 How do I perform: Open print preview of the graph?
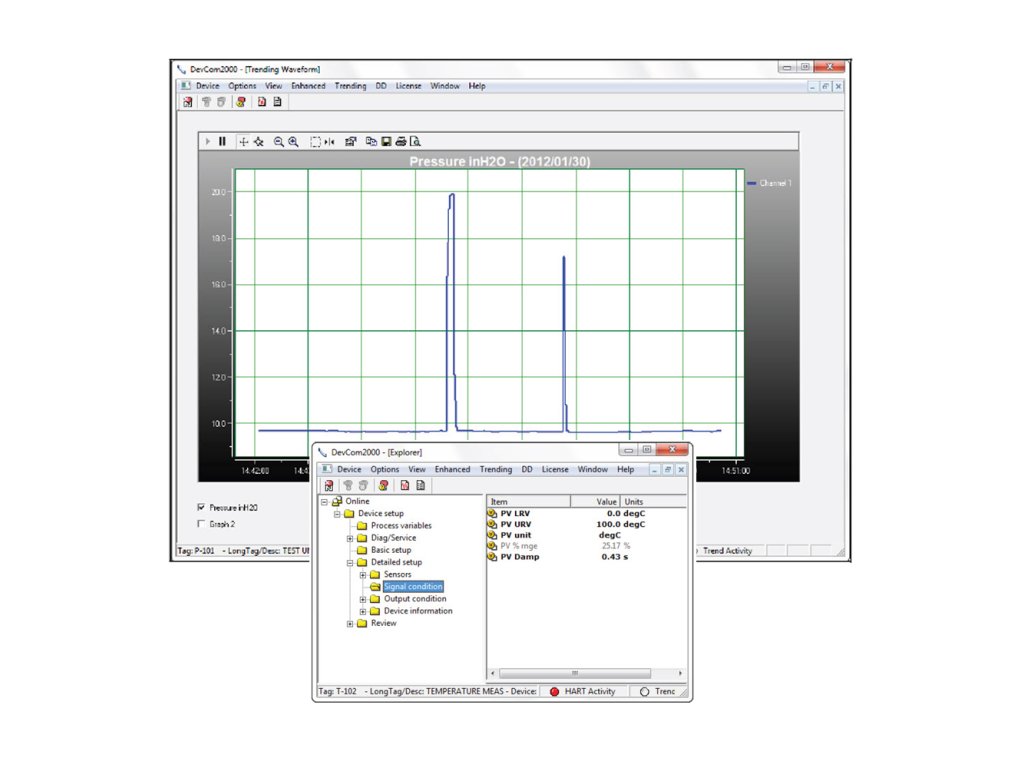414,142
